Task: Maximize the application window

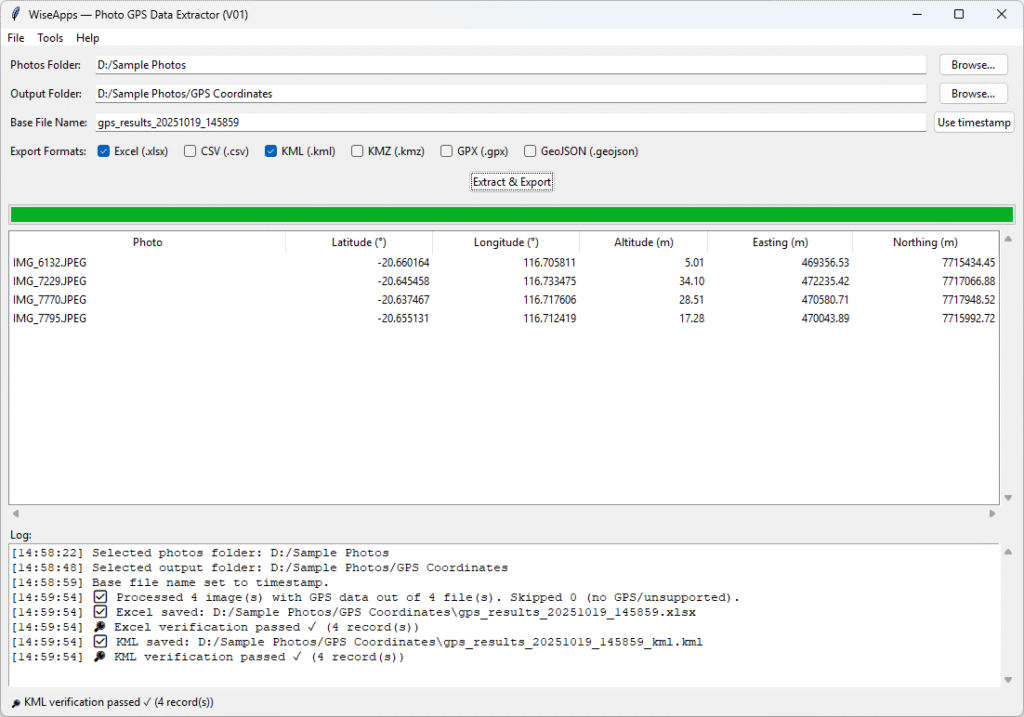Action: (958, 14)
